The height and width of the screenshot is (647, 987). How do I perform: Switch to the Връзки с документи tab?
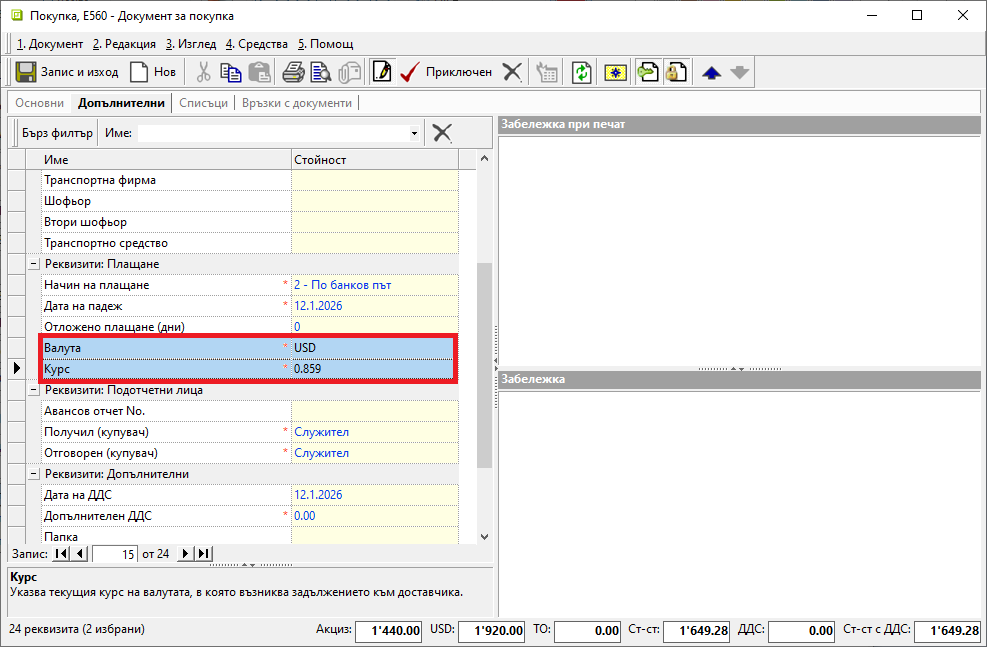tap(297, 103)
